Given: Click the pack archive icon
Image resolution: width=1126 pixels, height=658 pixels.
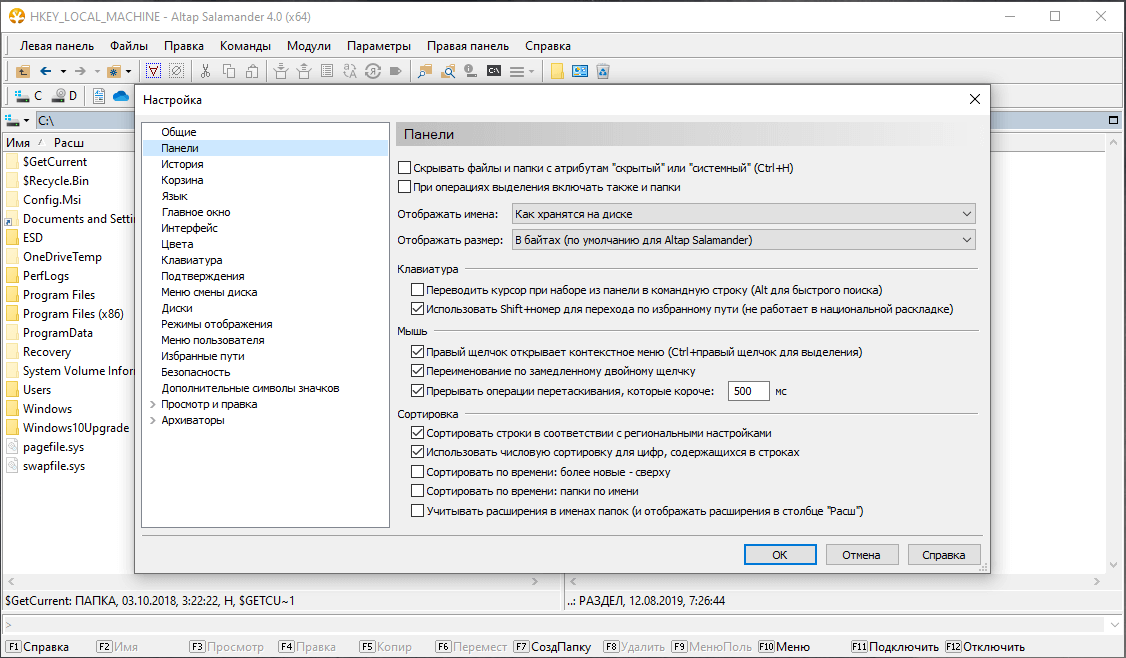Looking at the screenshot, I should pos(281,71).
